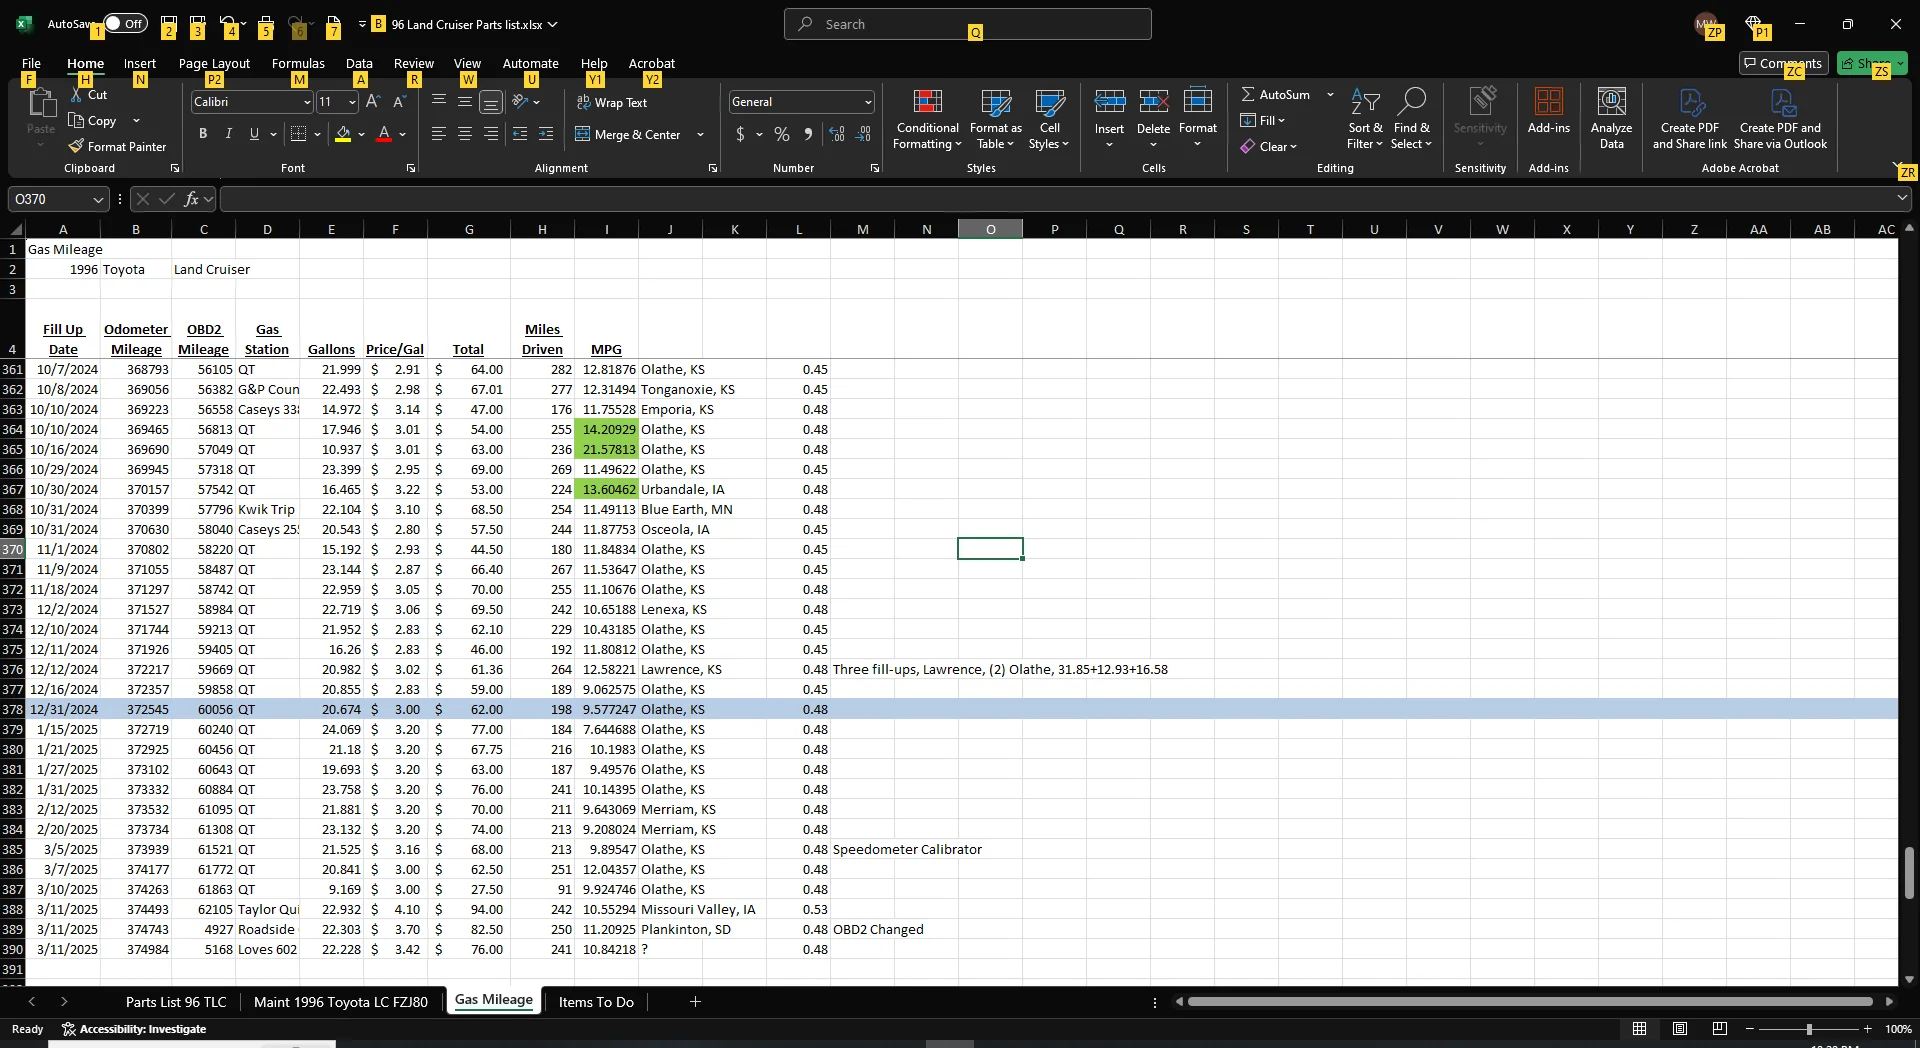Toggle the AutoSave switch
Screen dimensions: 1920x1048
(125, 24)
